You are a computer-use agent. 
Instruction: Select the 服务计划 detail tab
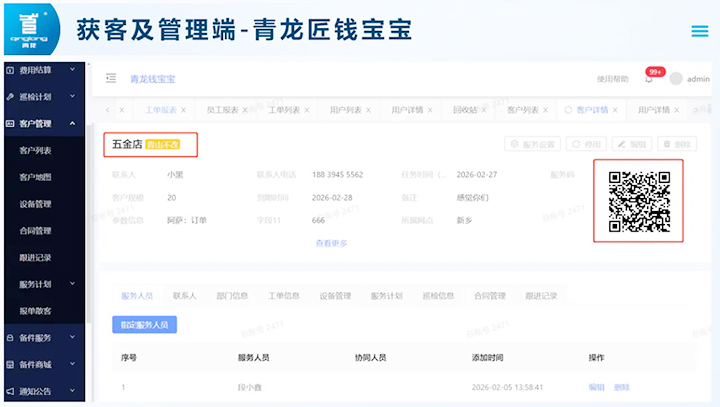pyautogui.click(x=387, y=296)
